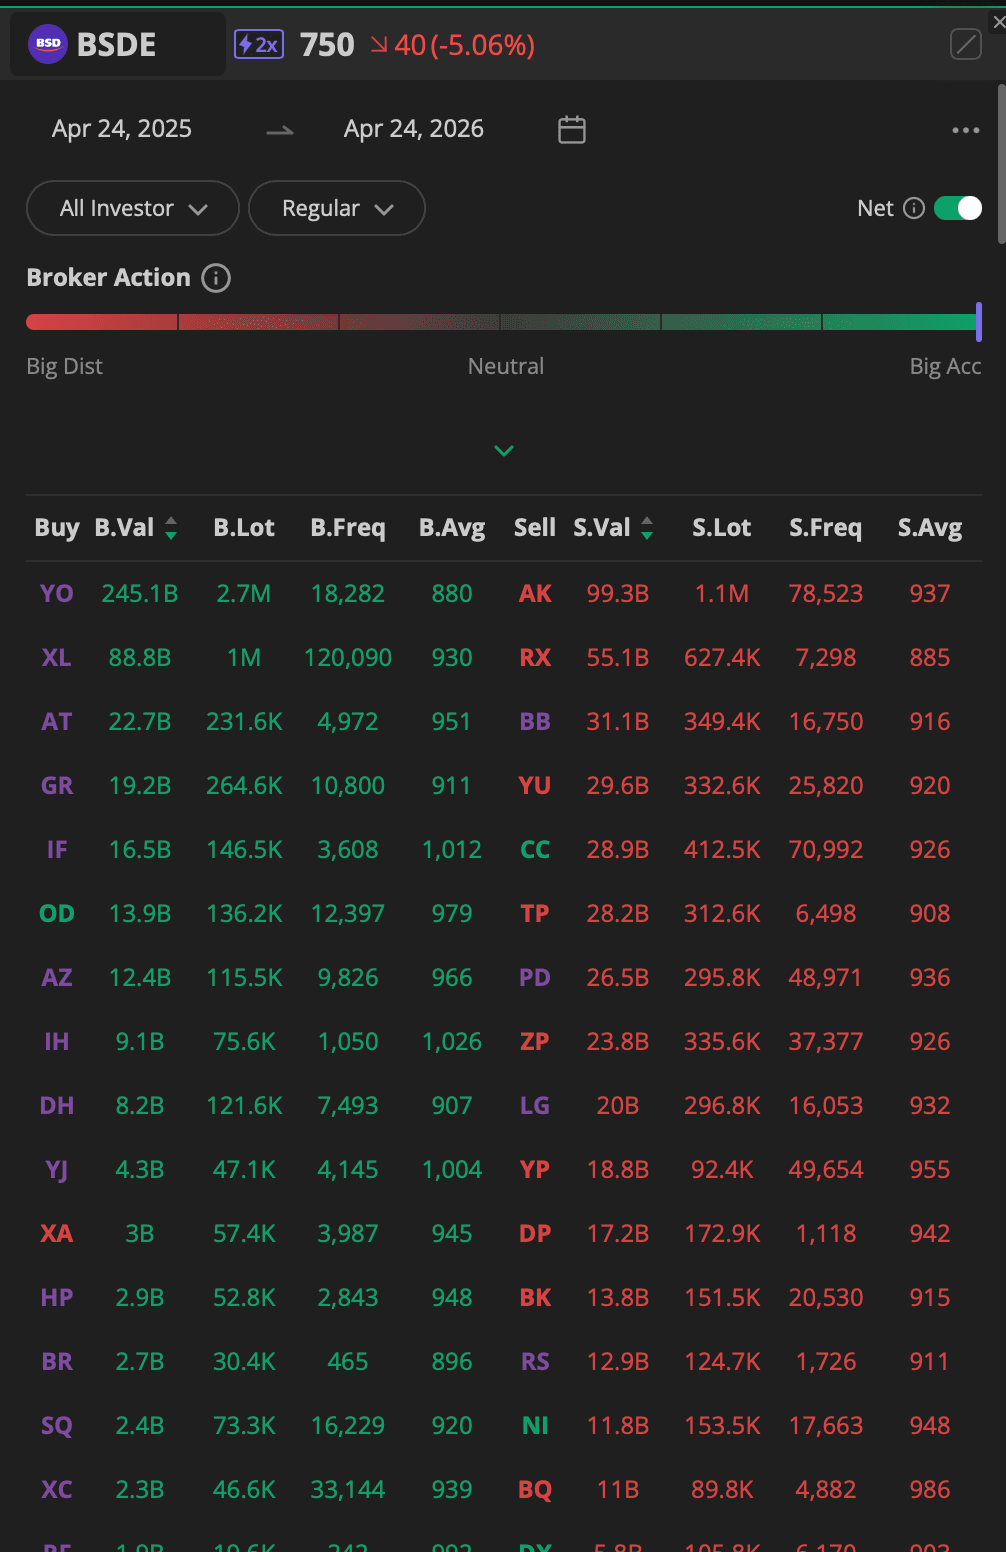1006x1552 pixels.
Task: Open the three-dot overflow menu
Action: point(965,129)
